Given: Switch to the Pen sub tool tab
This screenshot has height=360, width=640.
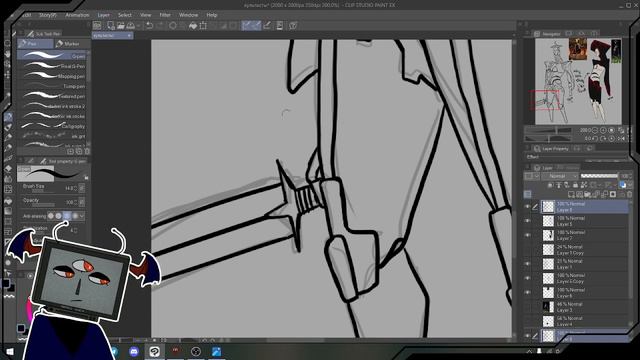Looking at the screenshot, I should (35, 44).
